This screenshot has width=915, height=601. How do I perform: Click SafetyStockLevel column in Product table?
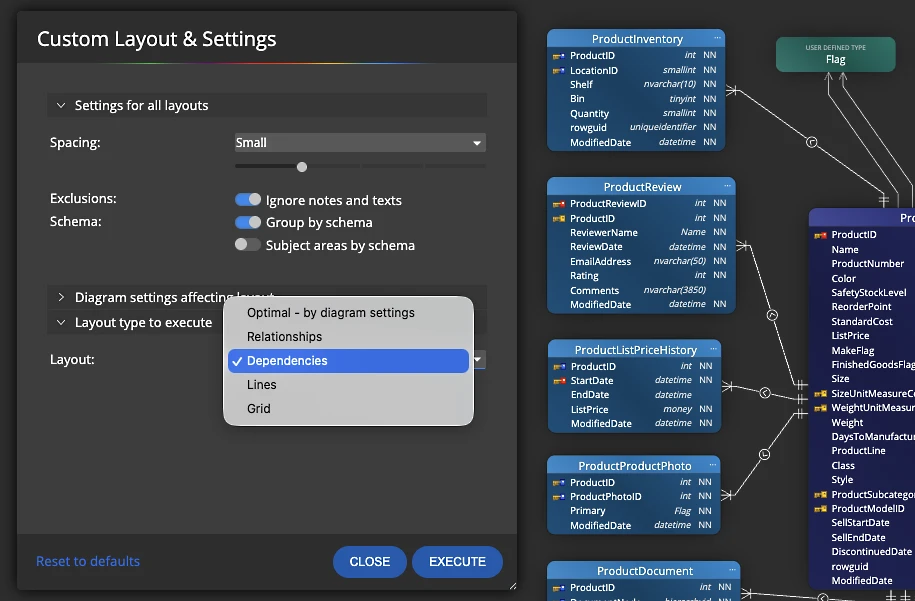point(868,293)
